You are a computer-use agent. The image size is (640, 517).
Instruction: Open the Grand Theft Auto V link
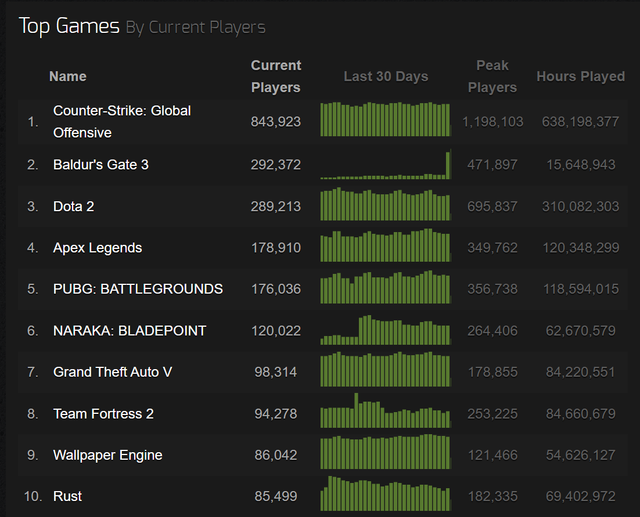coord(113,372)
